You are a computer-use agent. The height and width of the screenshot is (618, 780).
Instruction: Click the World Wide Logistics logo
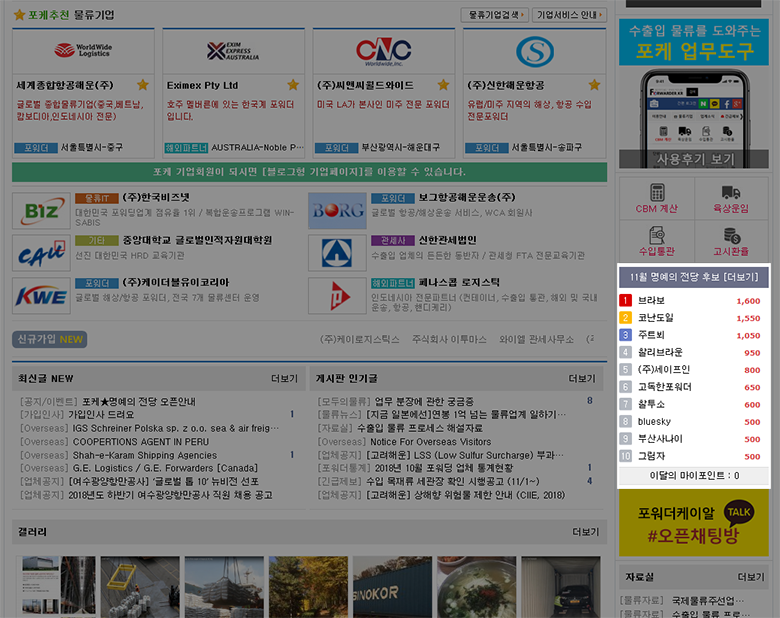tap(83, 50)
